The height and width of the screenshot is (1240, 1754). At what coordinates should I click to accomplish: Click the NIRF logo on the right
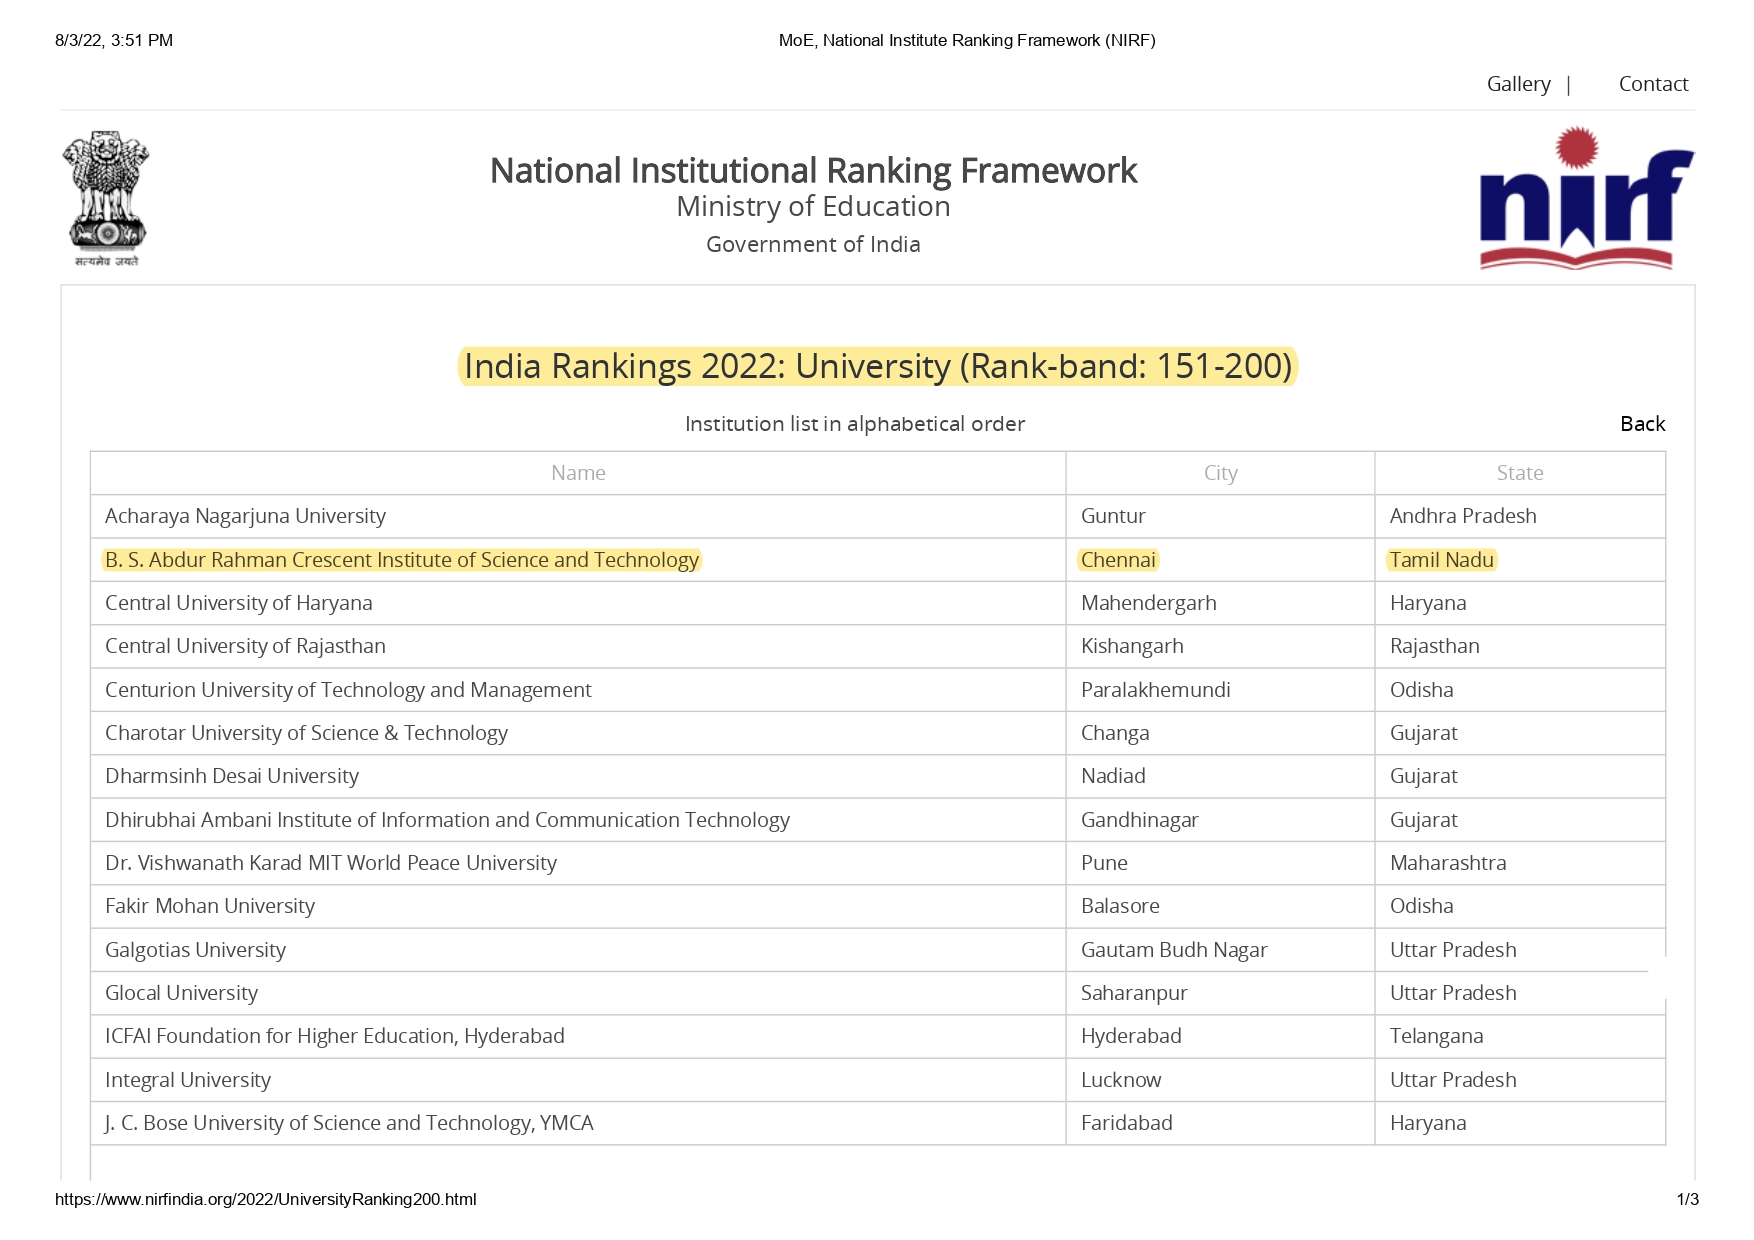click(1586, 199)
